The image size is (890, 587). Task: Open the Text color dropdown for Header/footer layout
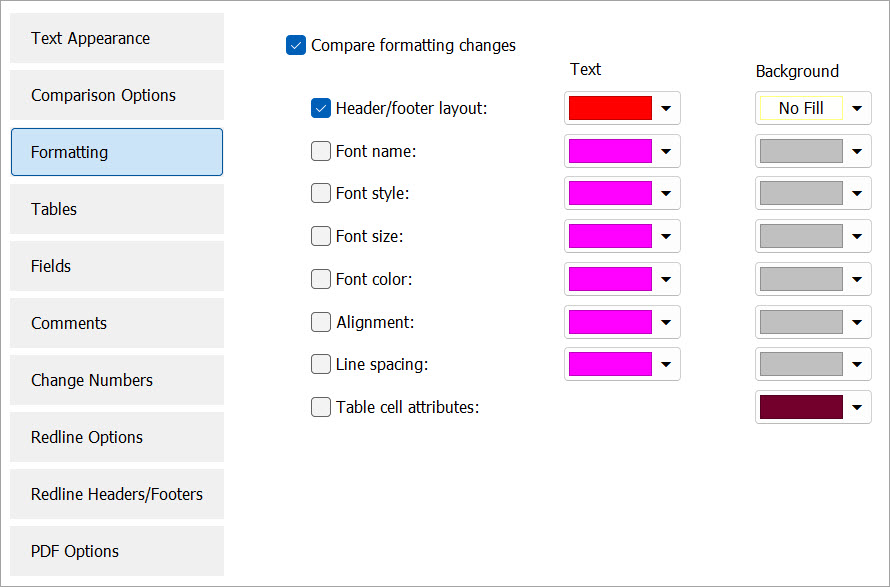tap(666, 108)
